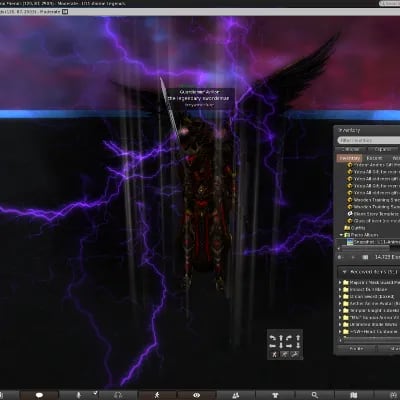400x400 pixels.
Task: Click the magnifier Search toolbar button
Action: [x=315, y=395]
